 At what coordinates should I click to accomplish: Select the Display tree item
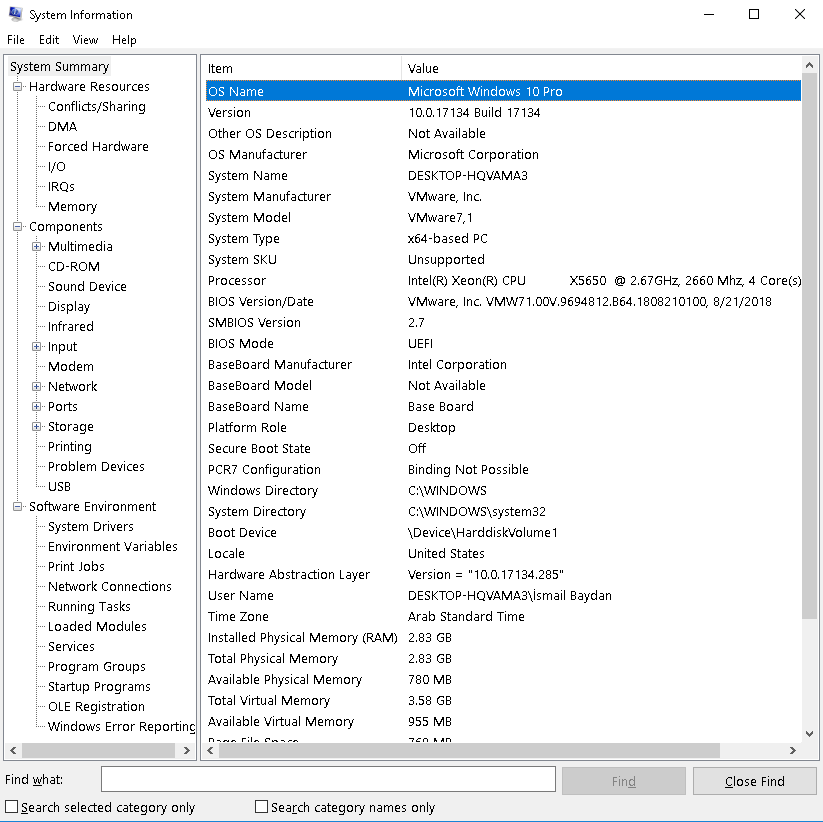pyautogui.click(x=69, y=306)
